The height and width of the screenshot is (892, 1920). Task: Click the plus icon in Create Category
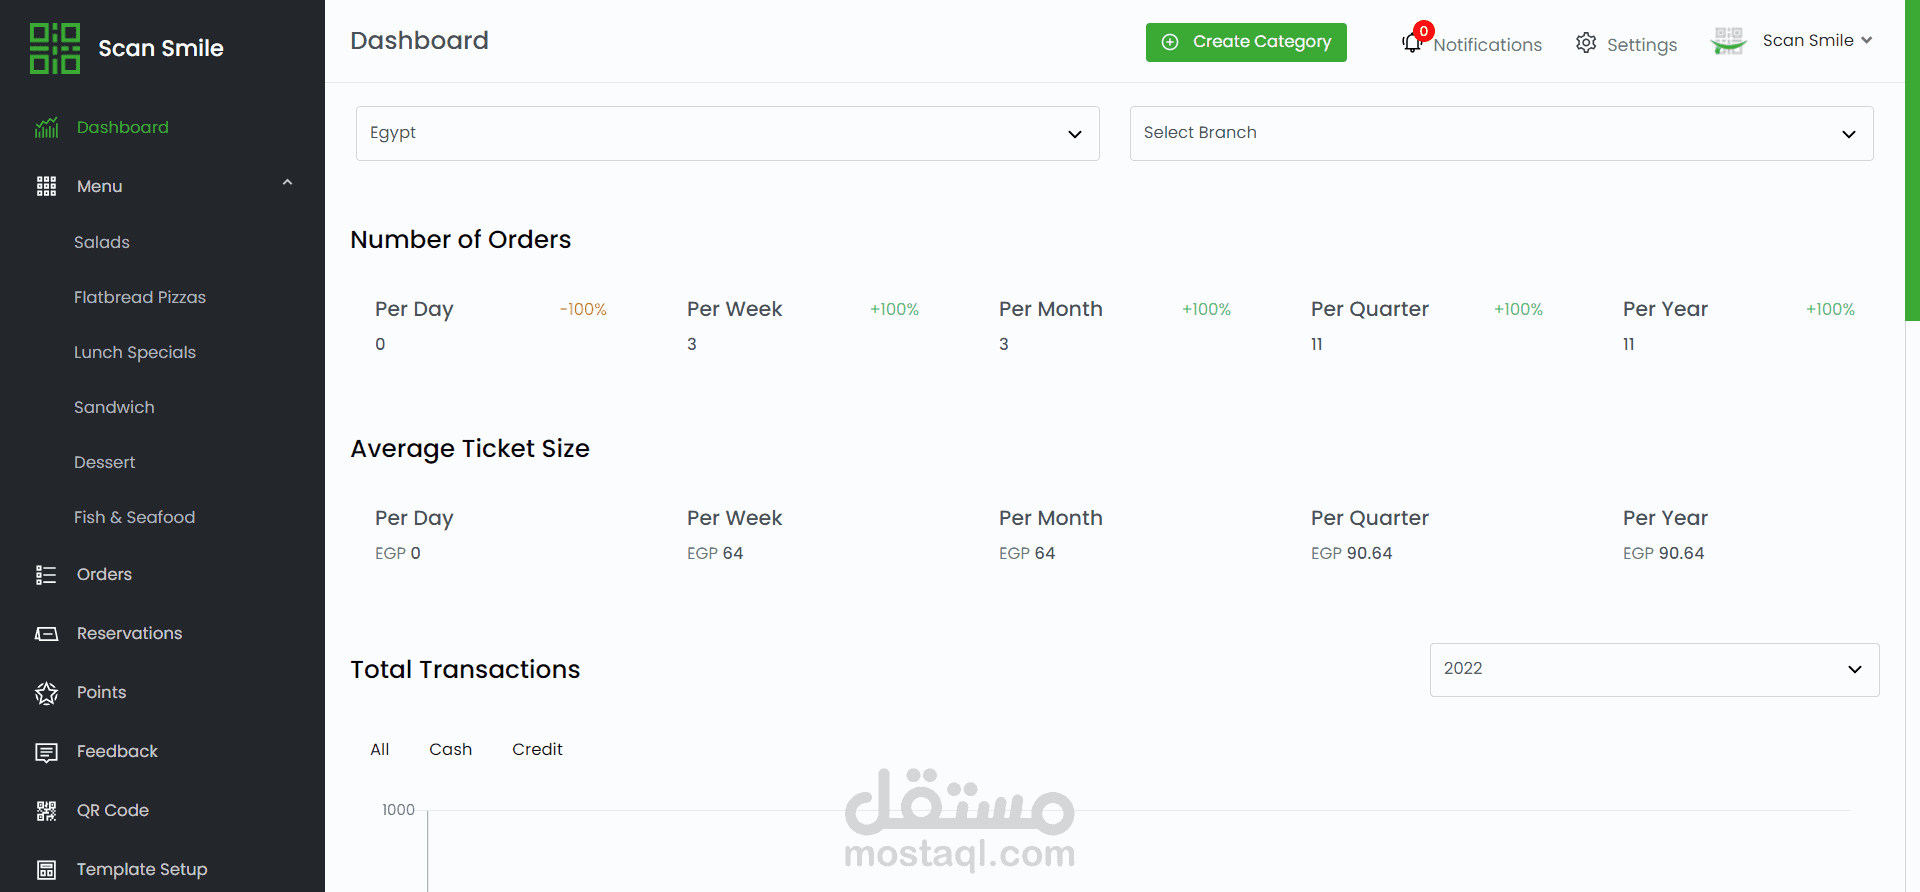coord(1170,42)
